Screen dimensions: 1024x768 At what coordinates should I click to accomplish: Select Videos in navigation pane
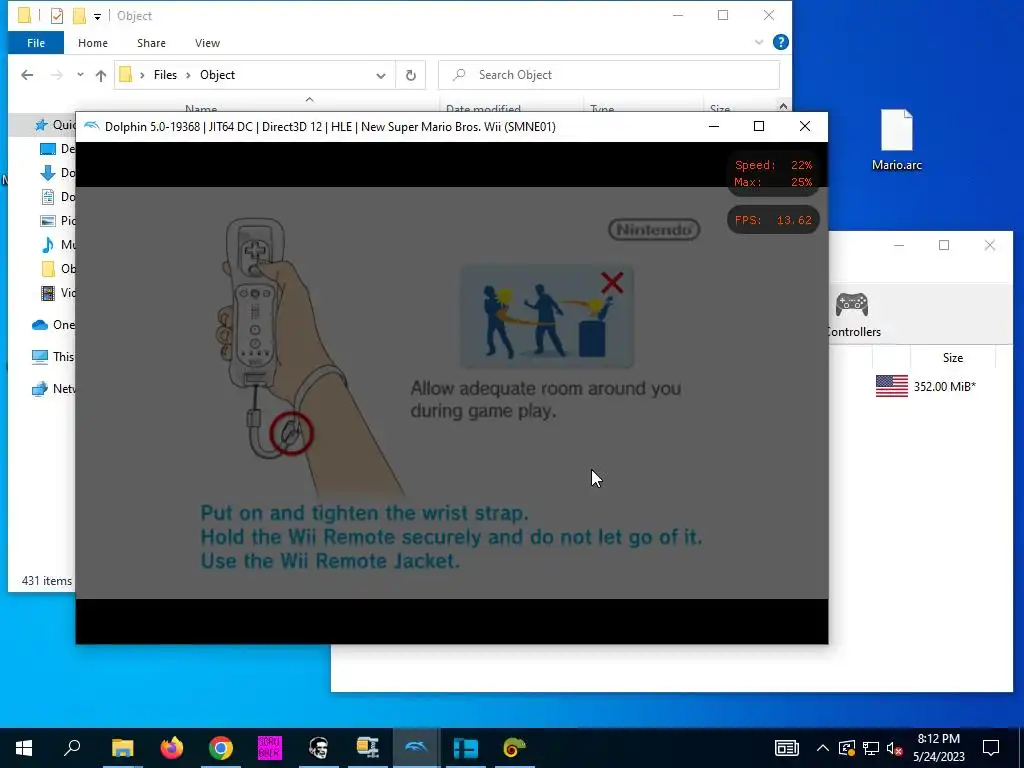point(57,293)
